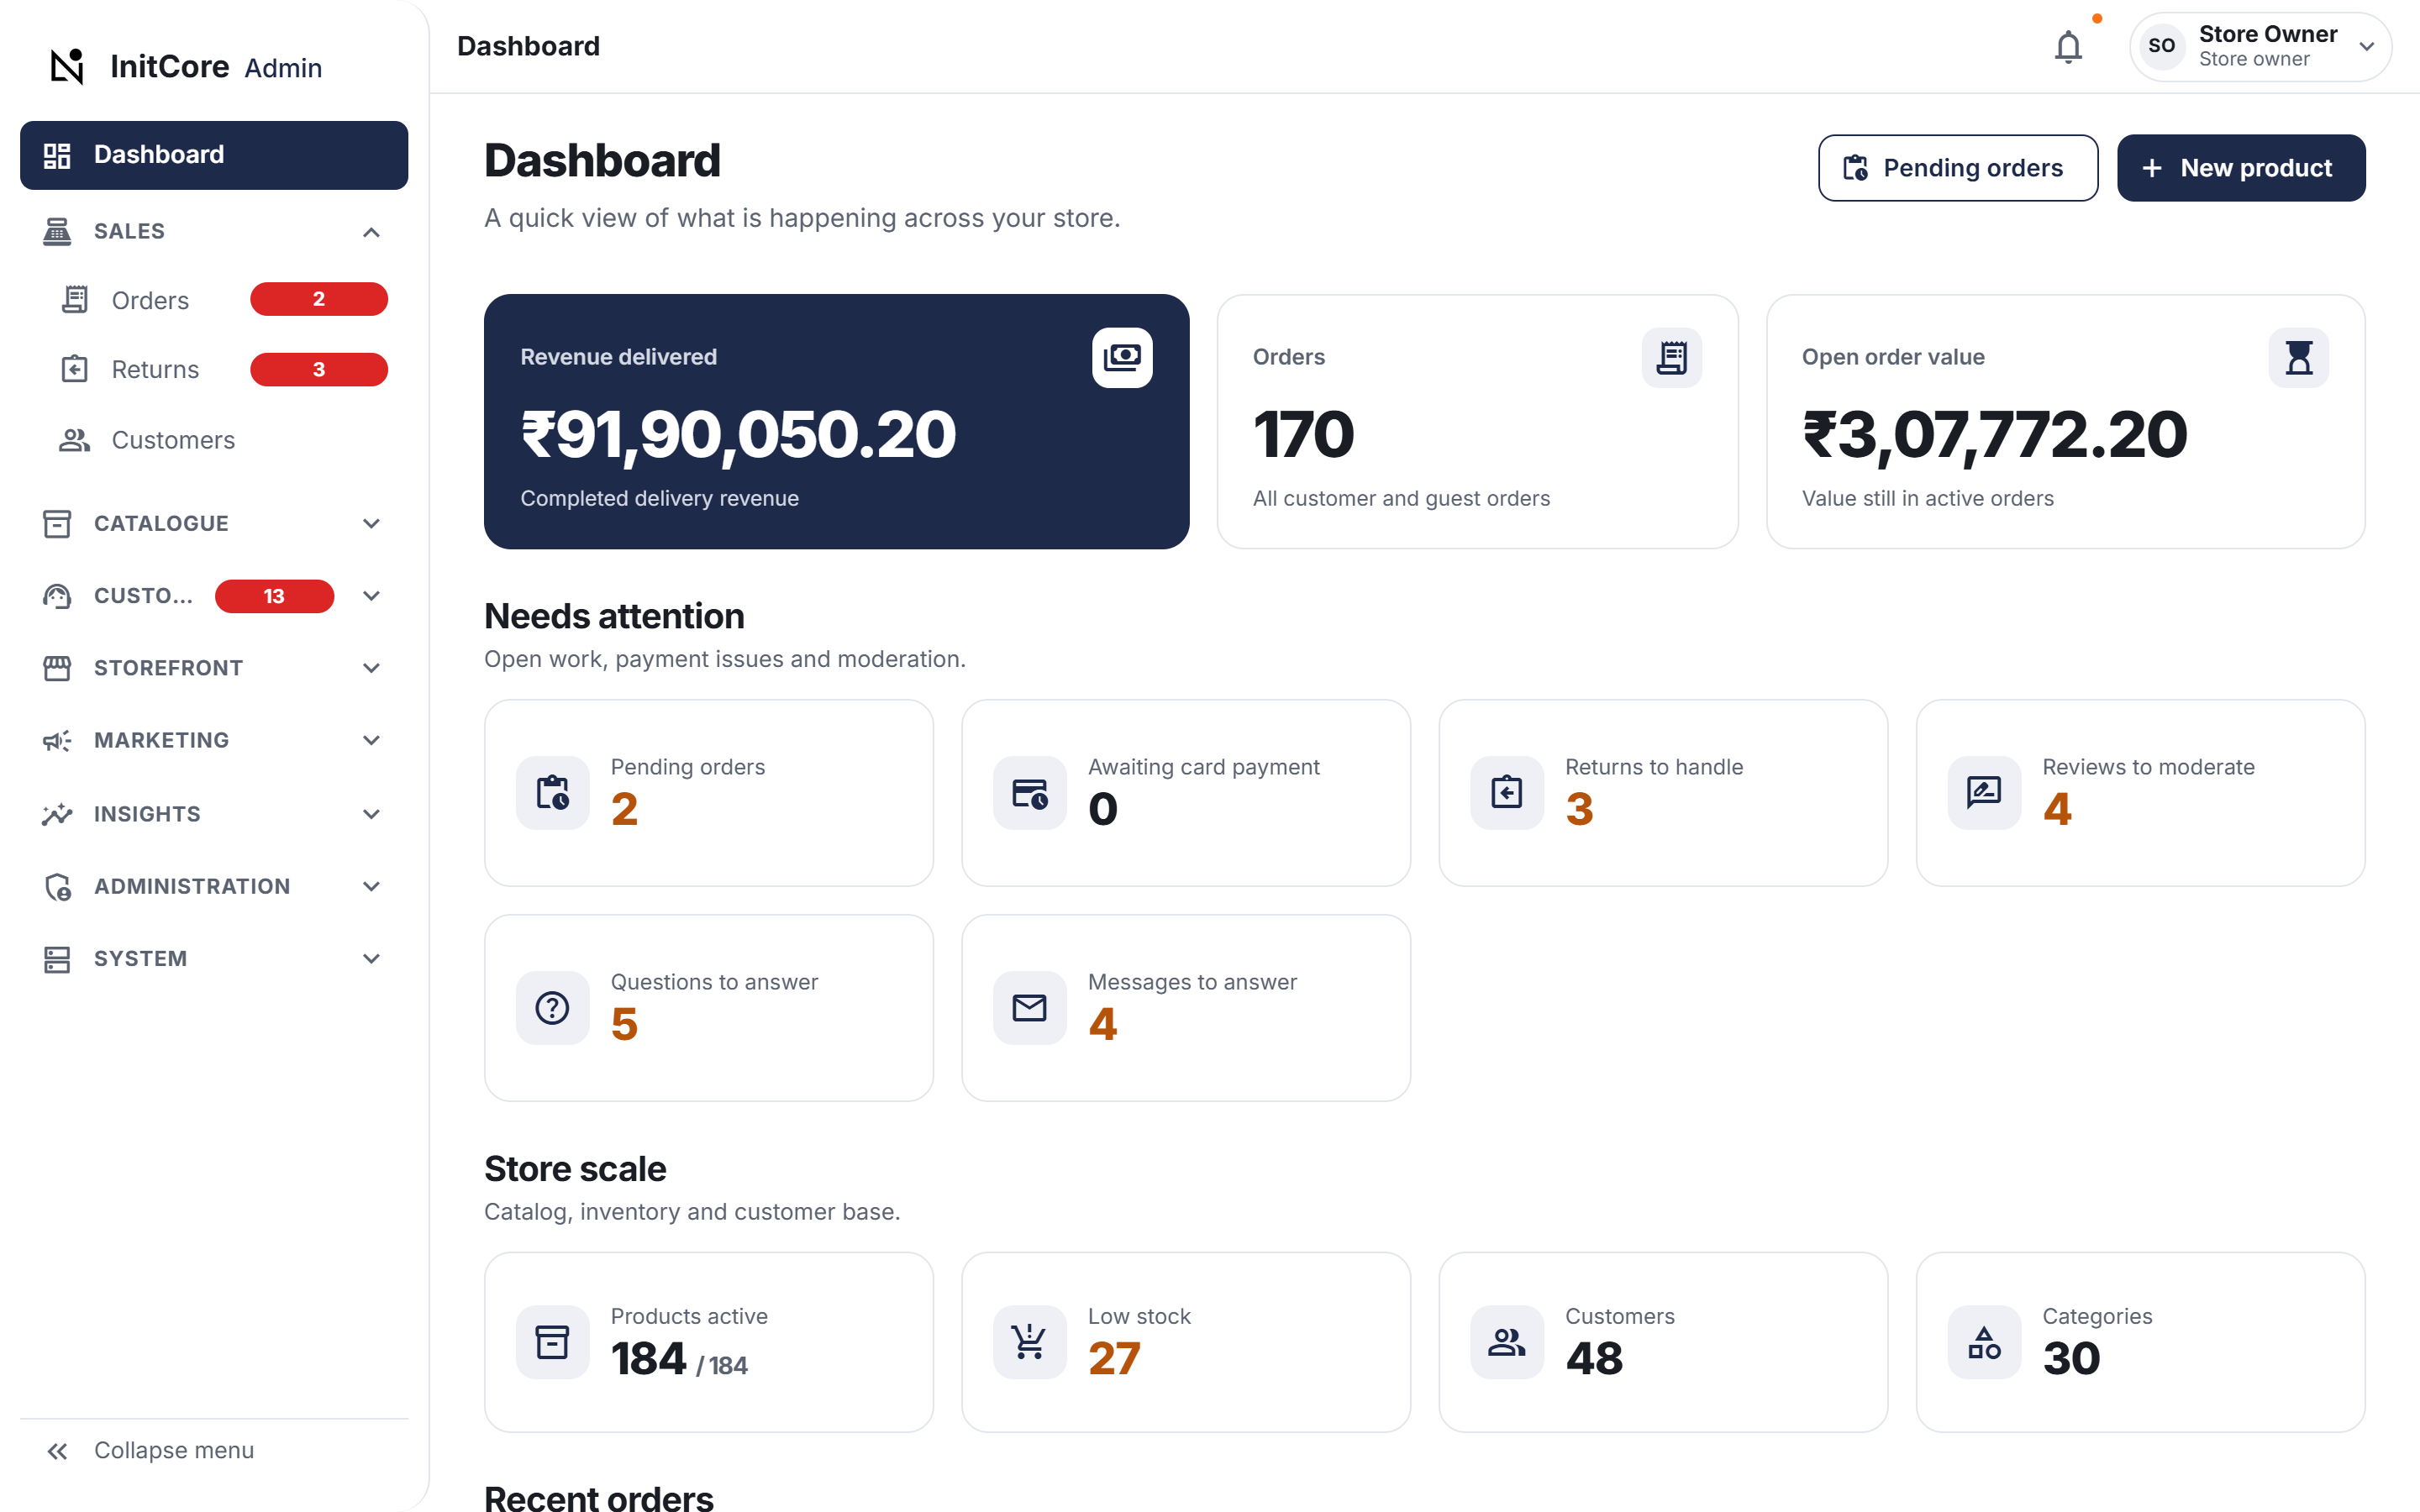Expand the STOREFRONT section
The width and height of the screenshot is (2420, 1512).
click(214, 668)
